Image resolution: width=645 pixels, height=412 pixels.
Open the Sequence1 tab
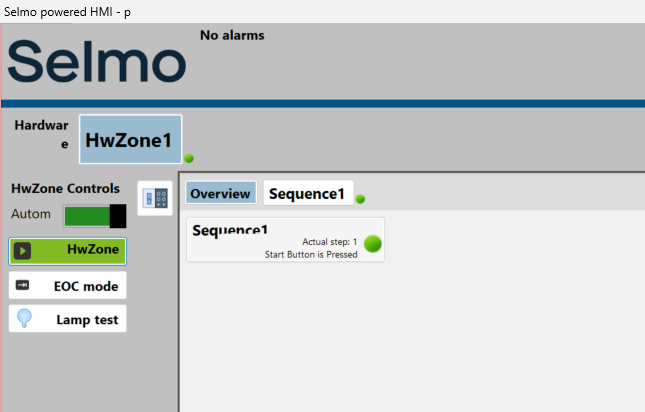pyautogui.click(x=308, y=193)
